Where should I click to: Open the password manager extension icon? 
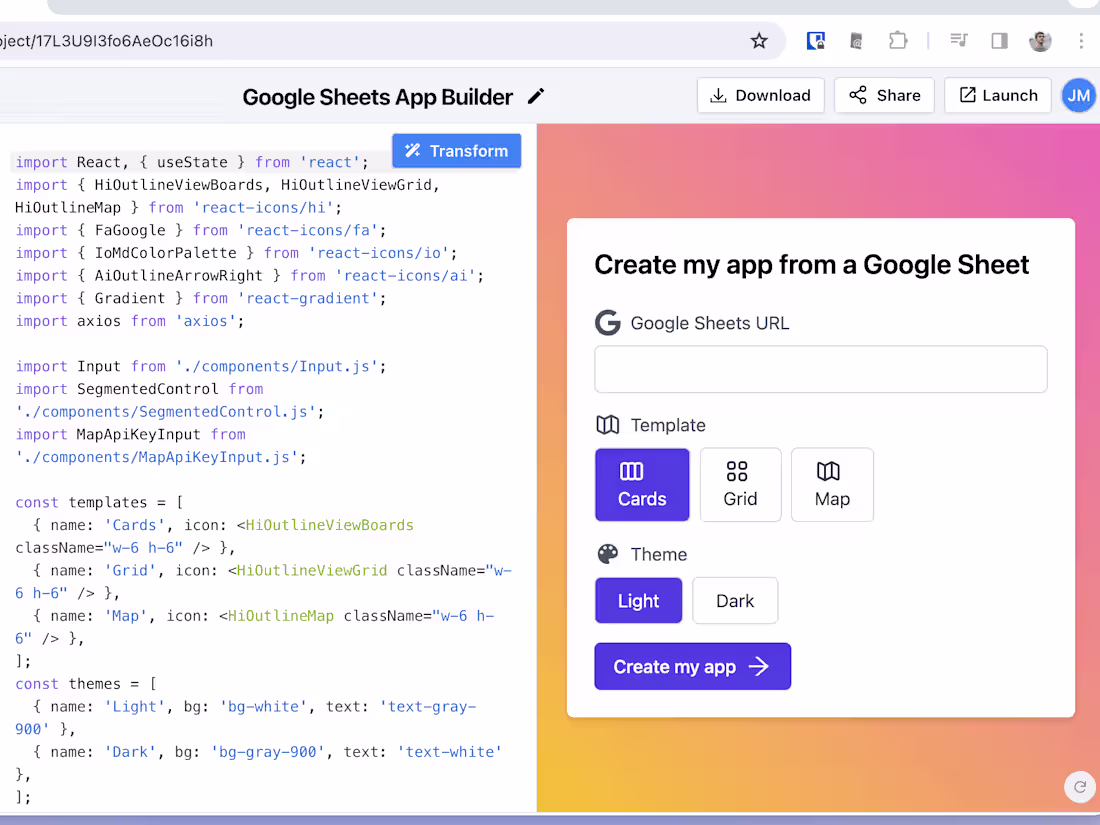pos(815,41)
